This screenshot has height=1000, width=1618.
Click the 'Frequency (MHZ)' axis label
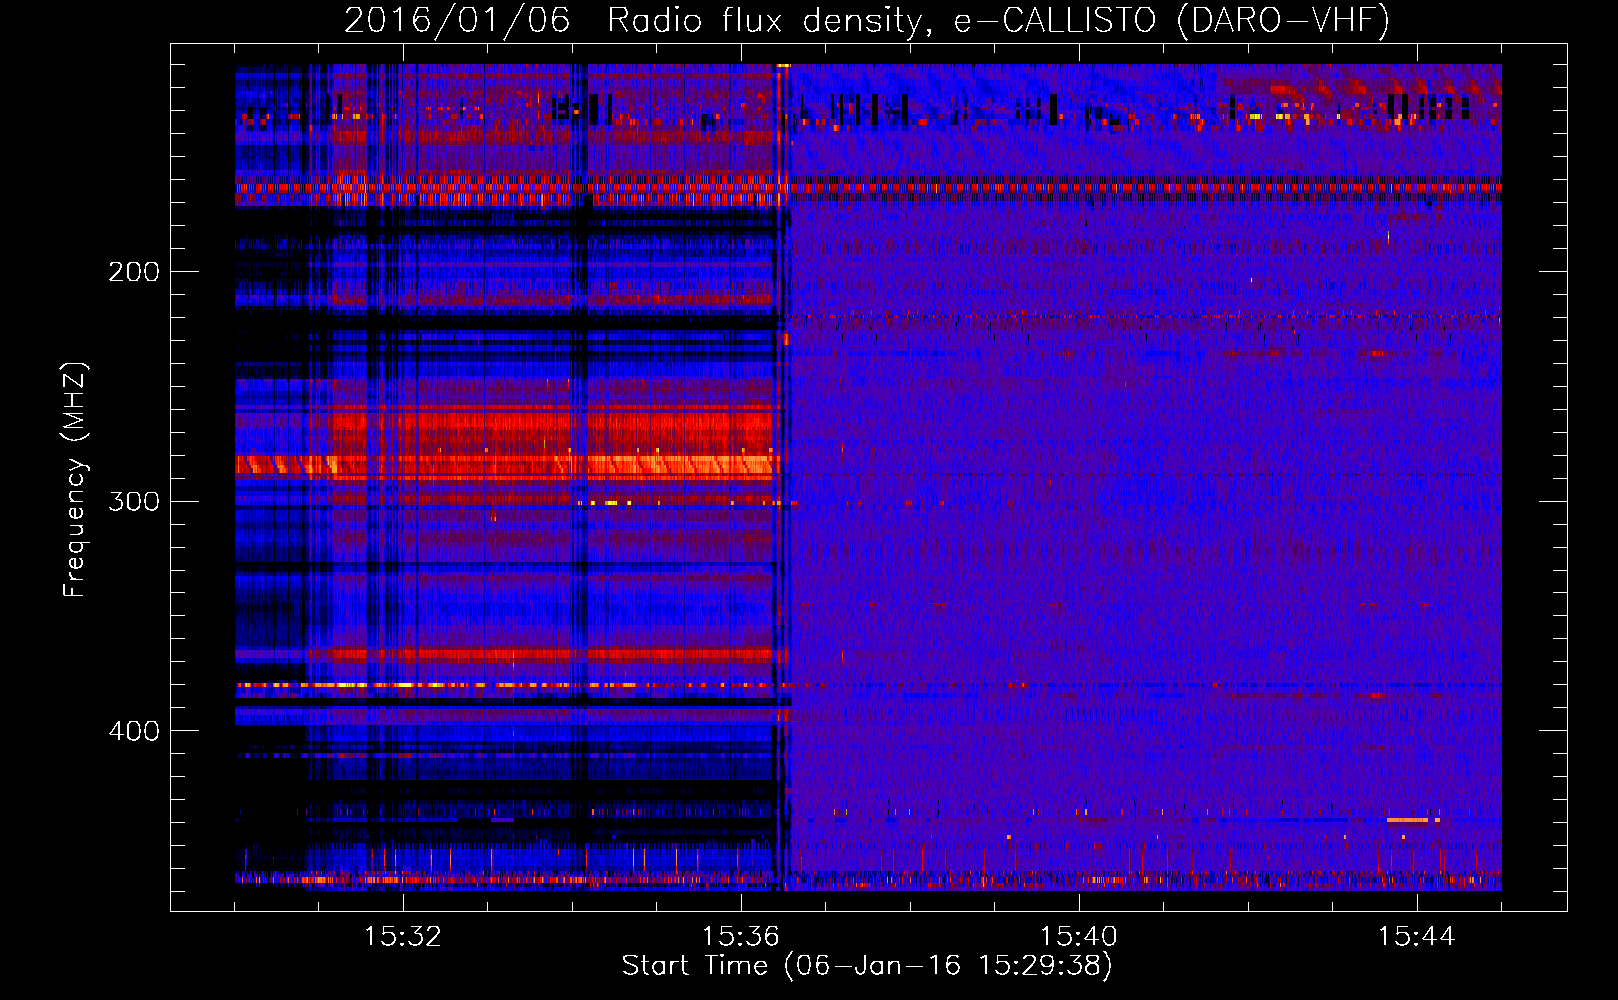[x=75, y=480]
